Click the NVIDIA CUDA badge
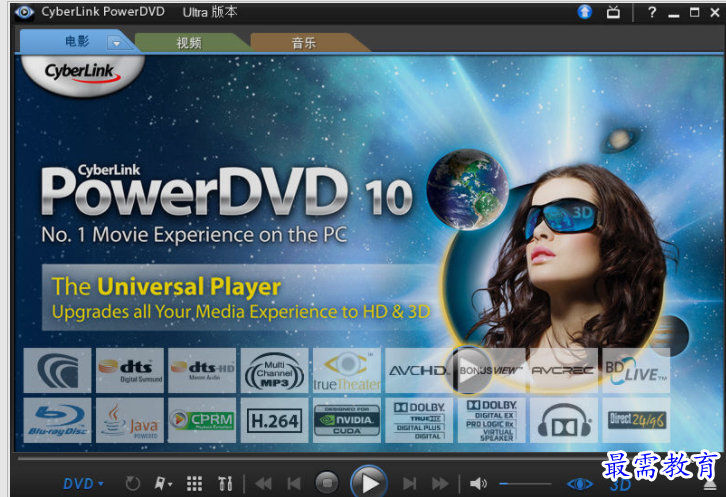Screen dimensions: 726x497 coord(347,420)
